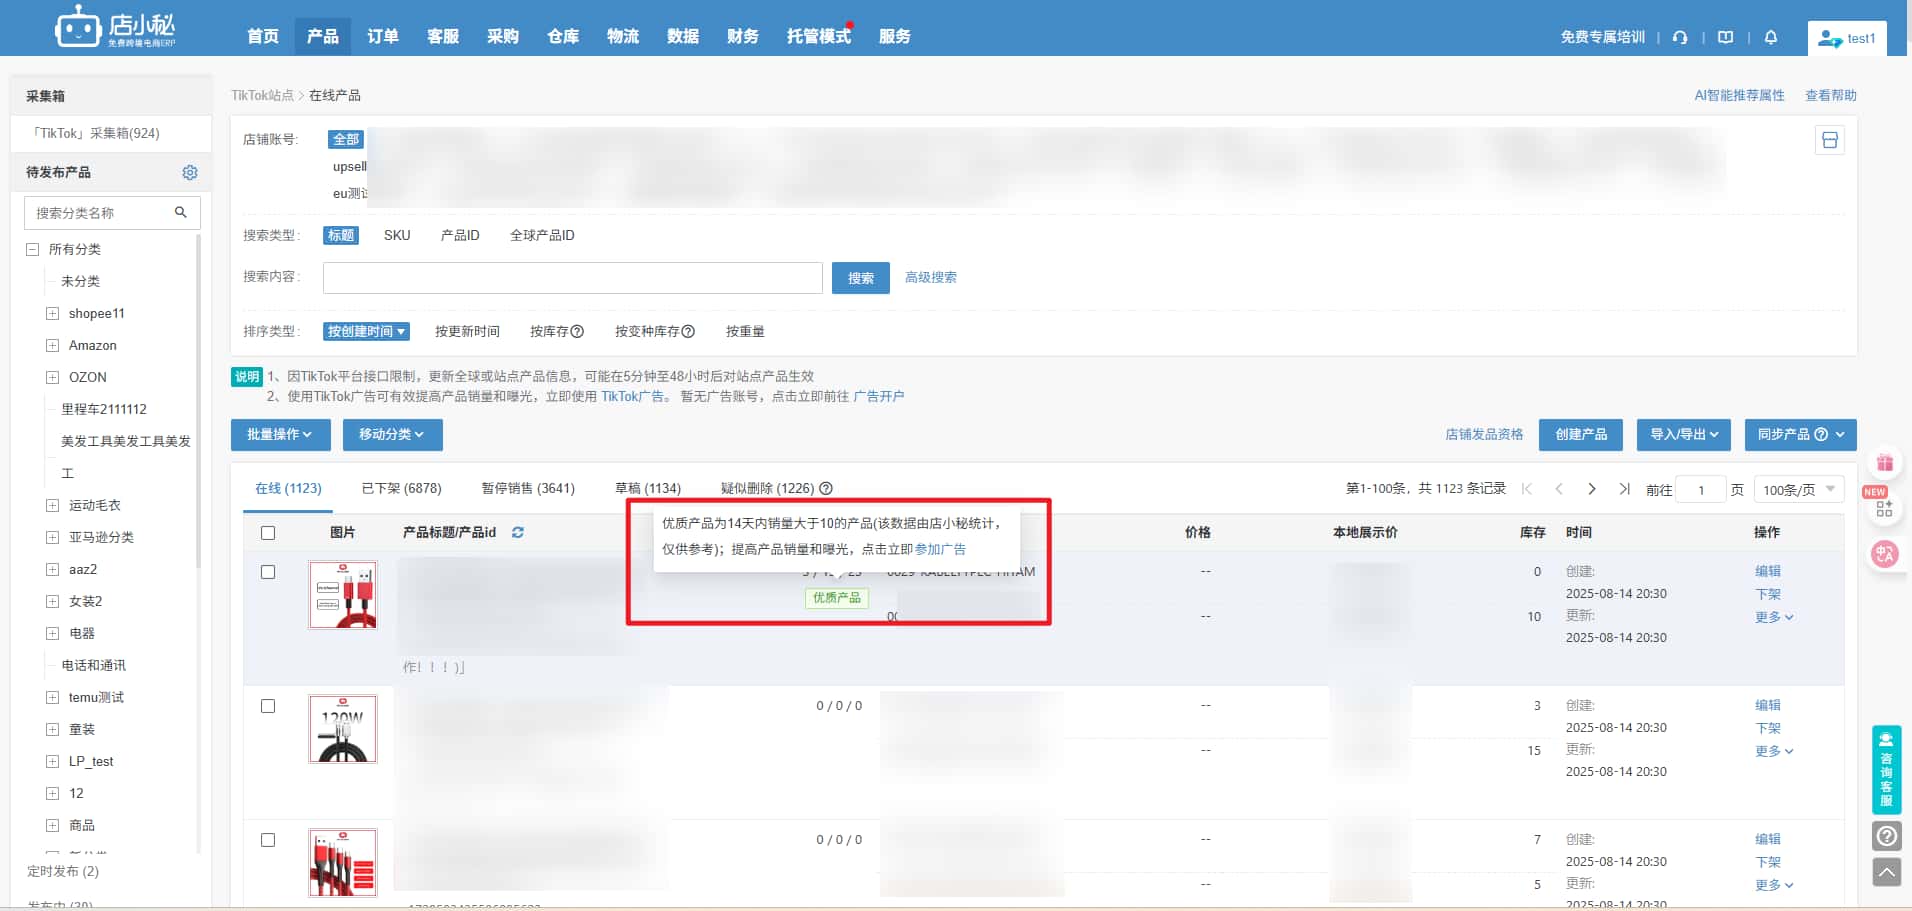Check notifications via the bell icon
The image size is (1912, 911).
click(1769, 36)
